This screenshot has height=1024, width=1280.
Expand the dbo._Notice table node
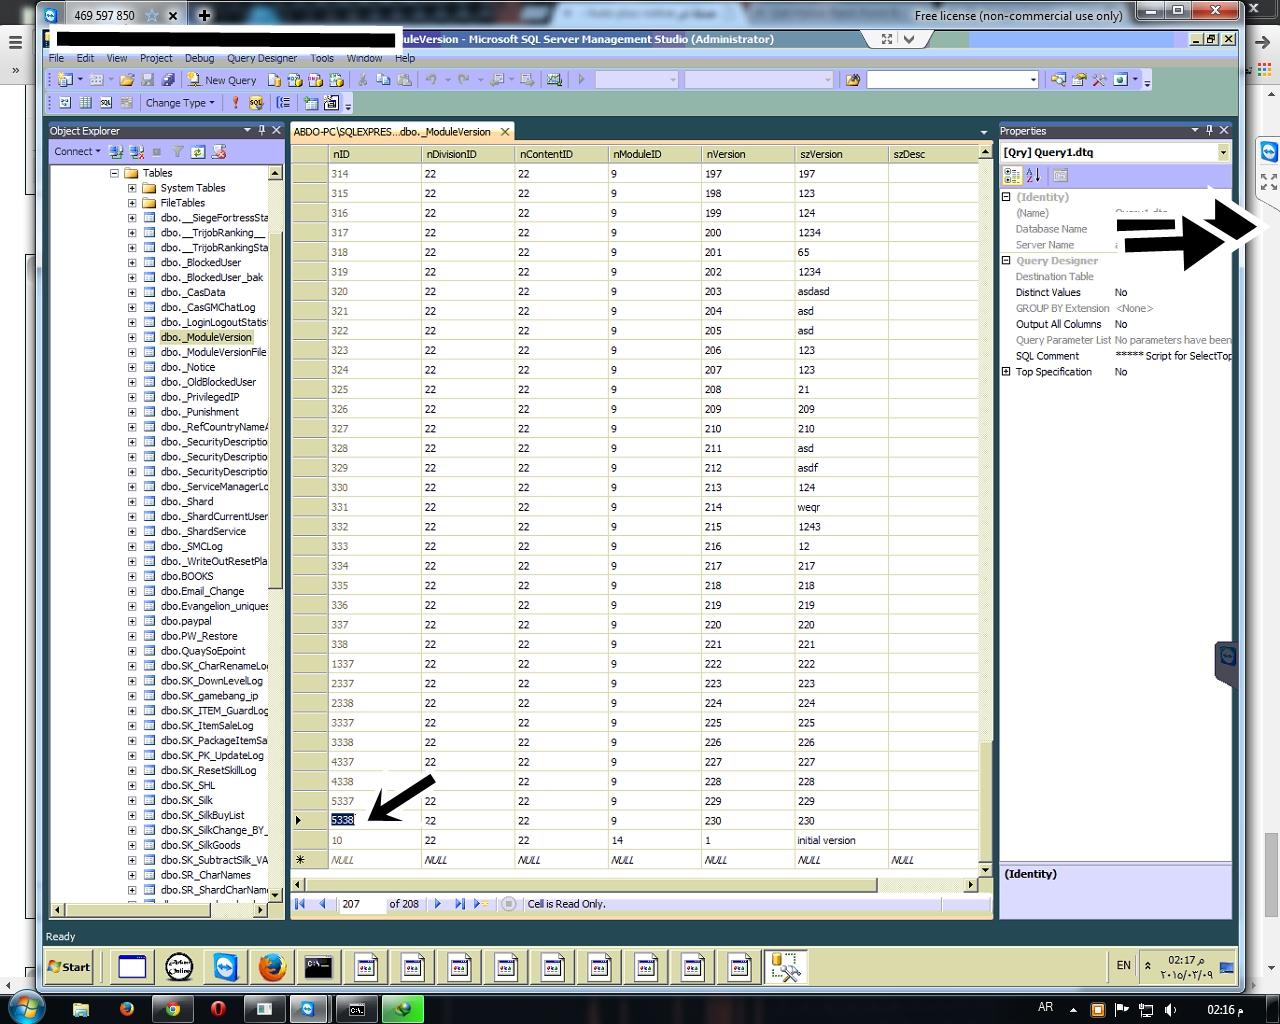pos(132,367)
